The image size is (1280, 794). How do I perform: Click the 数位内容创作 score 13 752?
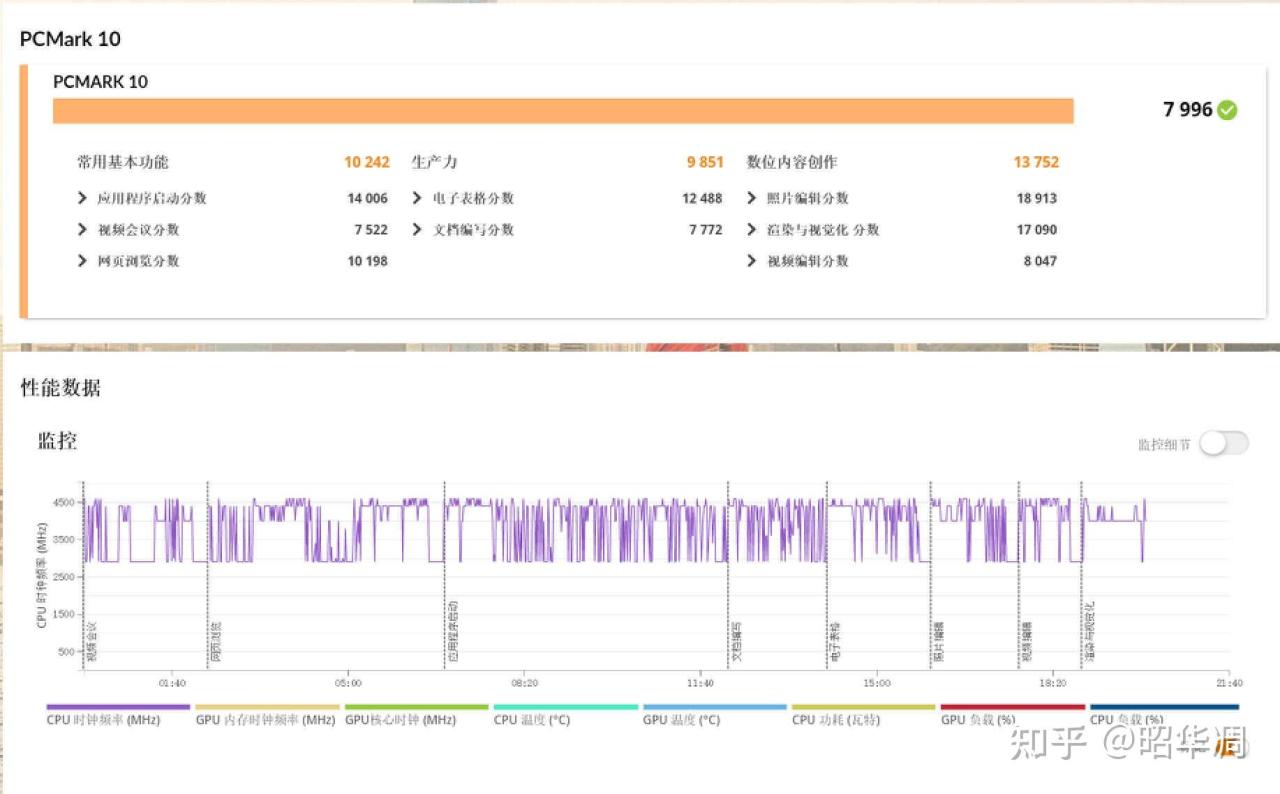[x=1036, y=162]
